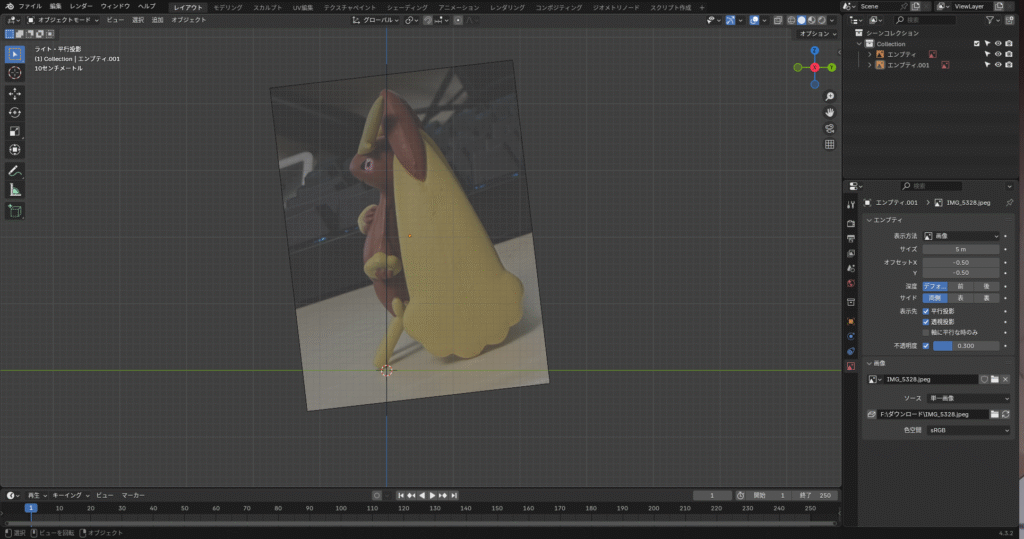Hide エンプティ in viewport via eye icon

[x=998, y=54]
